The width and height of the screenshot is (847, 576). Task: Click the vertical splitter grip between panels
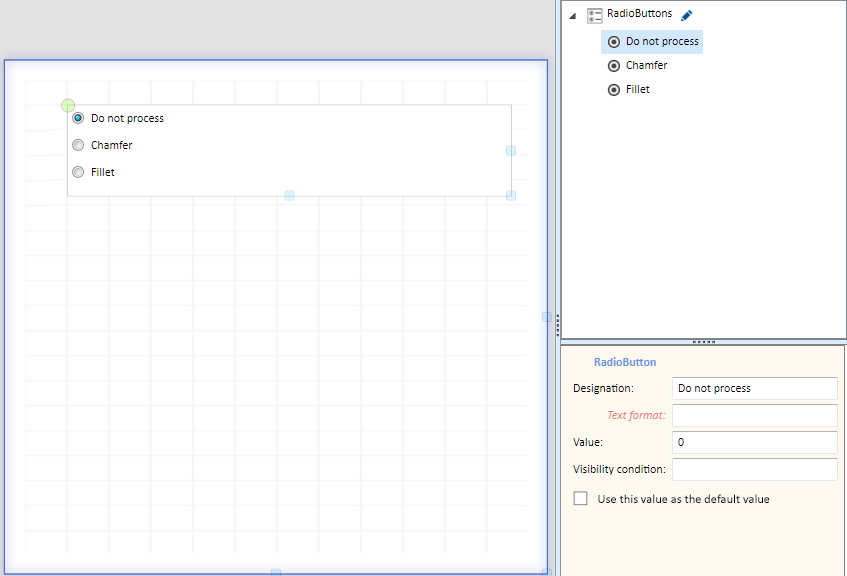point(557,325)
